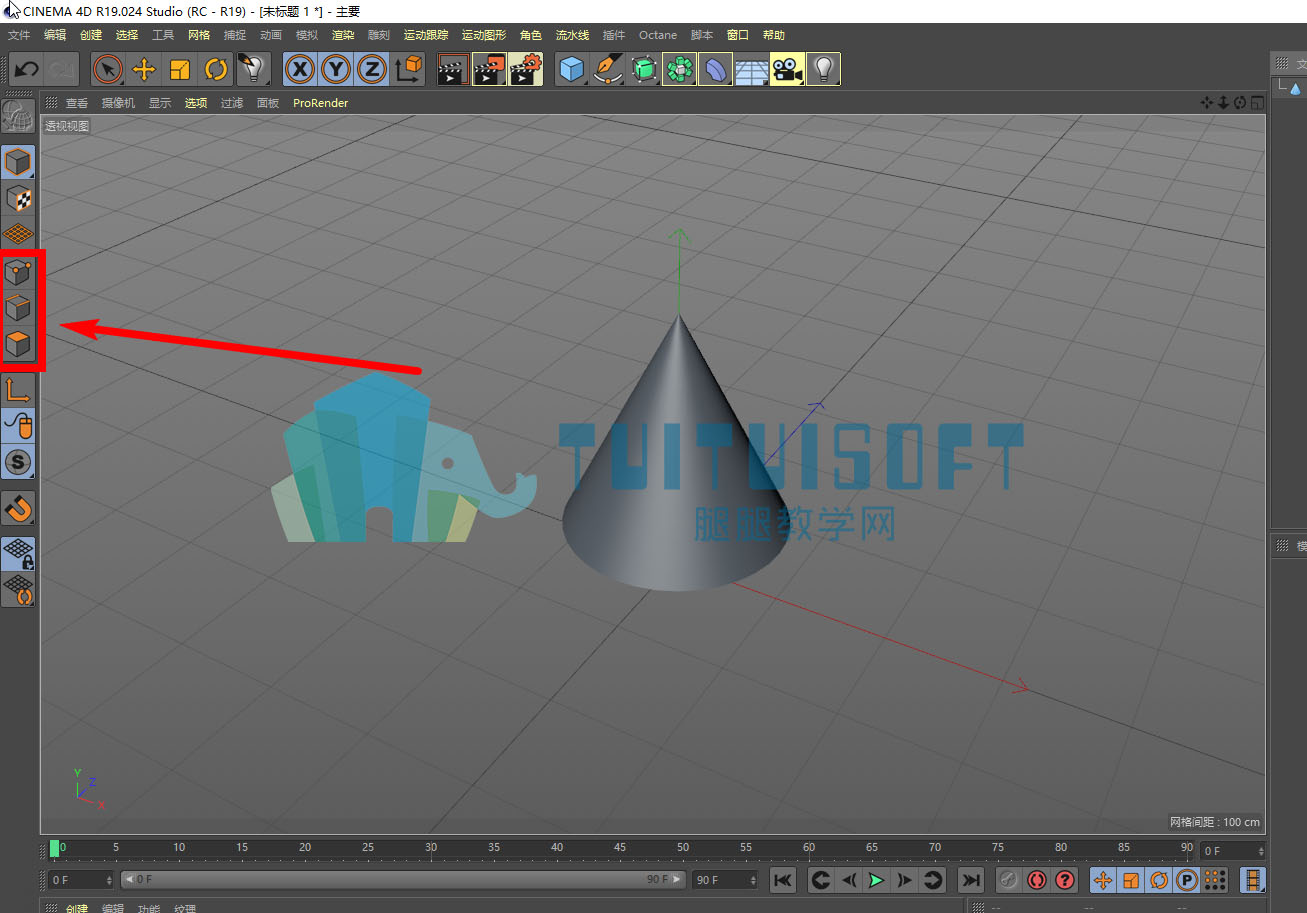Open ProRender viewport menu
The width and height of the screenshot is (1307, 913).
320,103
